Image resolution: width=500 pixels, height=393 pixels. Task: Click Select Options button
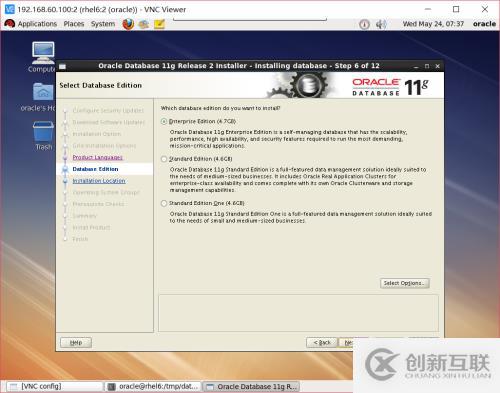404,283
